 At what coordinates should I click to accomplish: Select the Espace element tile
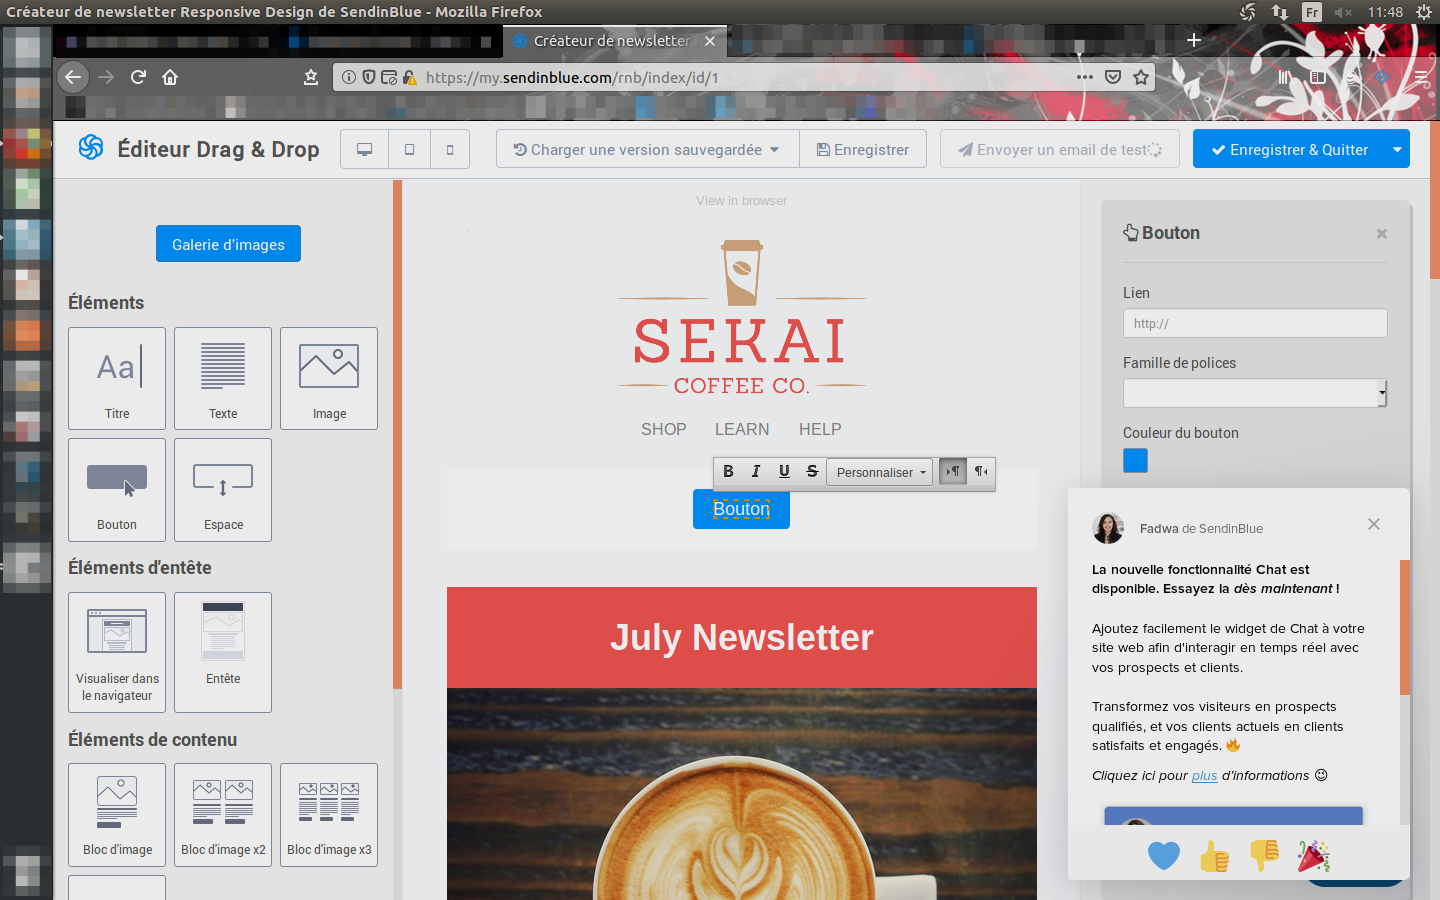click(x=223, y=490)
